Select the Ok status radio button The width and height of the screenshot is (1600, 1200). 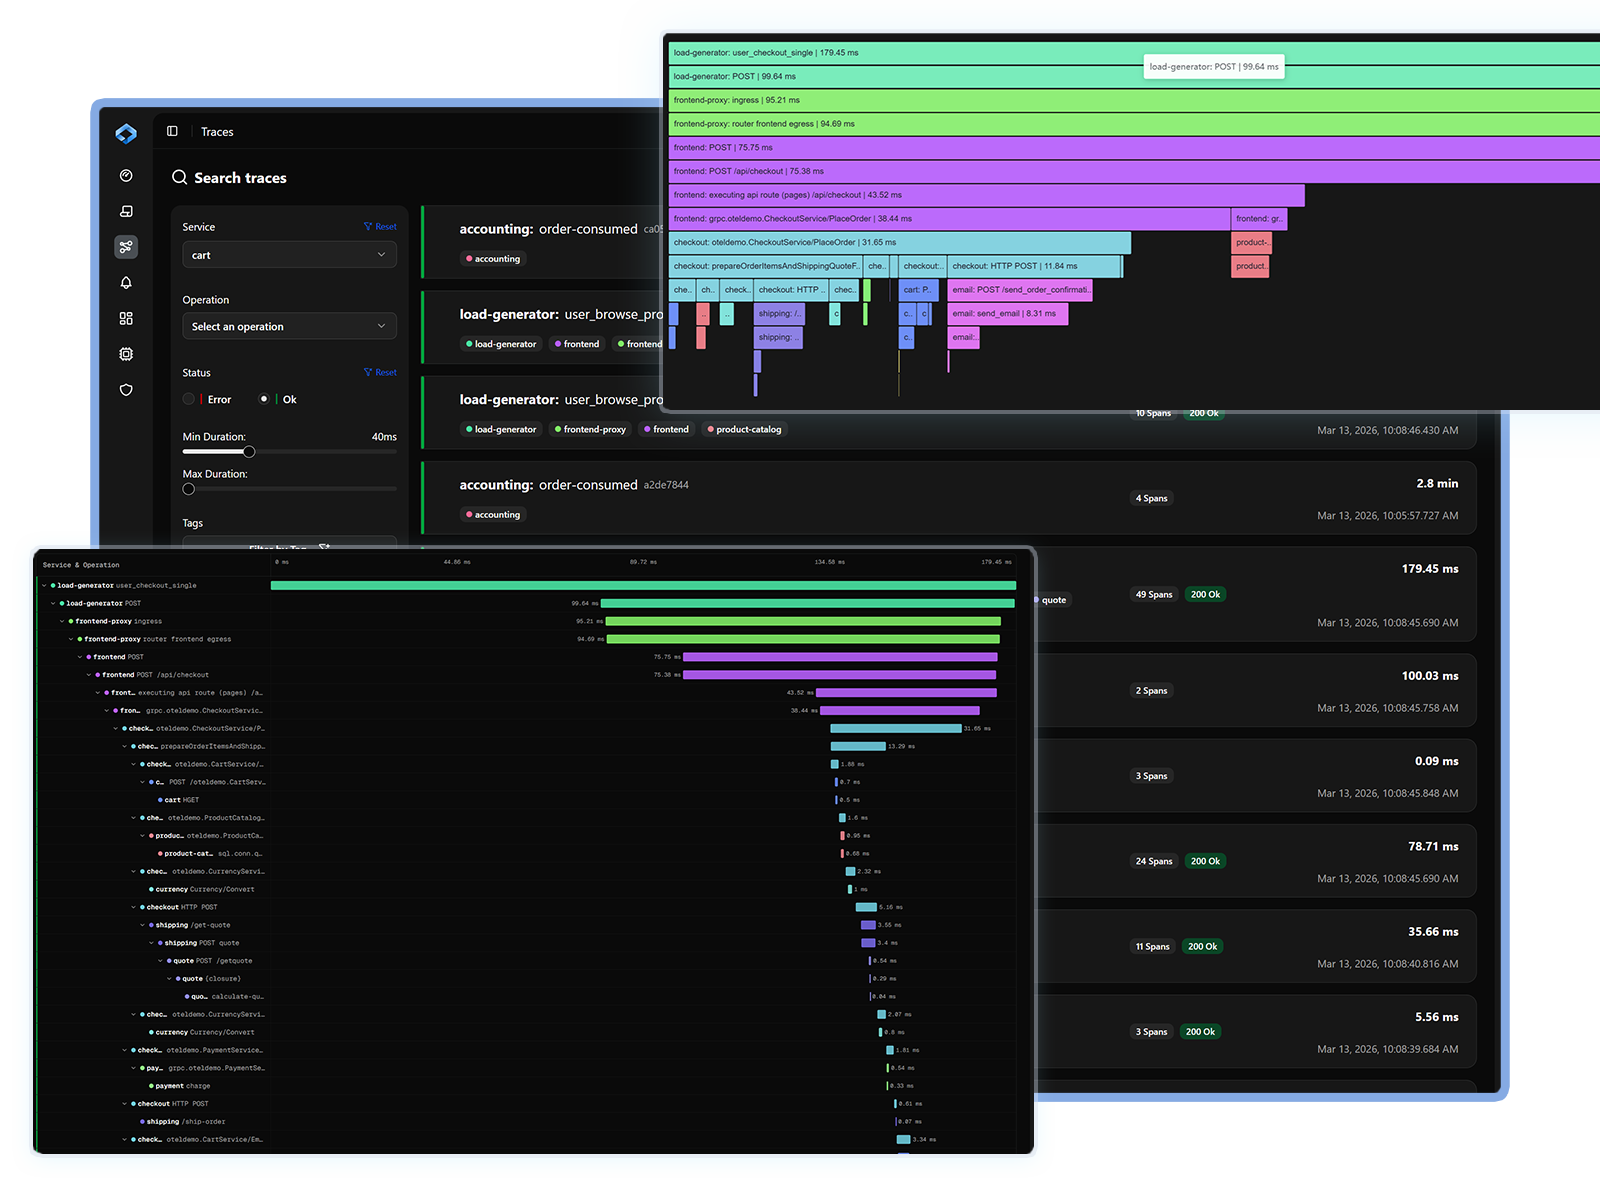click(263, 398)
